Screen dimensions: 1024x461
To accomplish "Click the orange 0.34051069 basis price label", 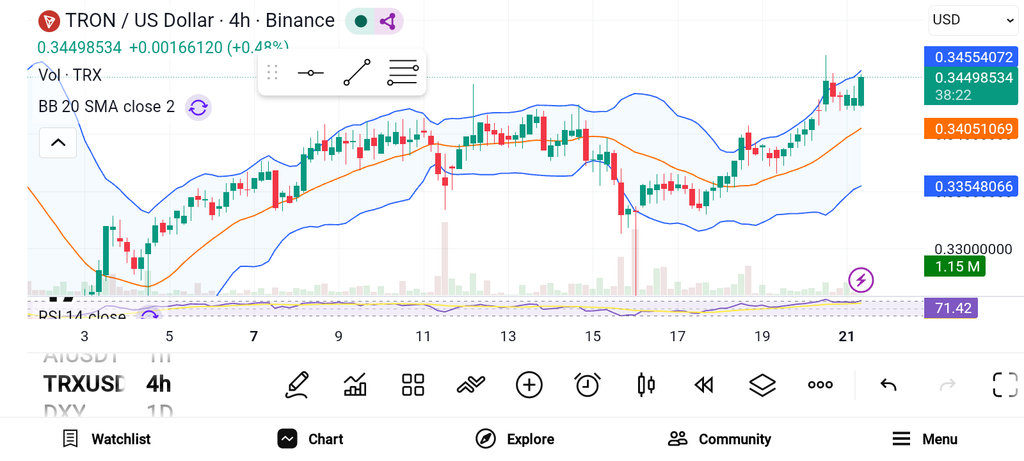I will click(971, 129).
